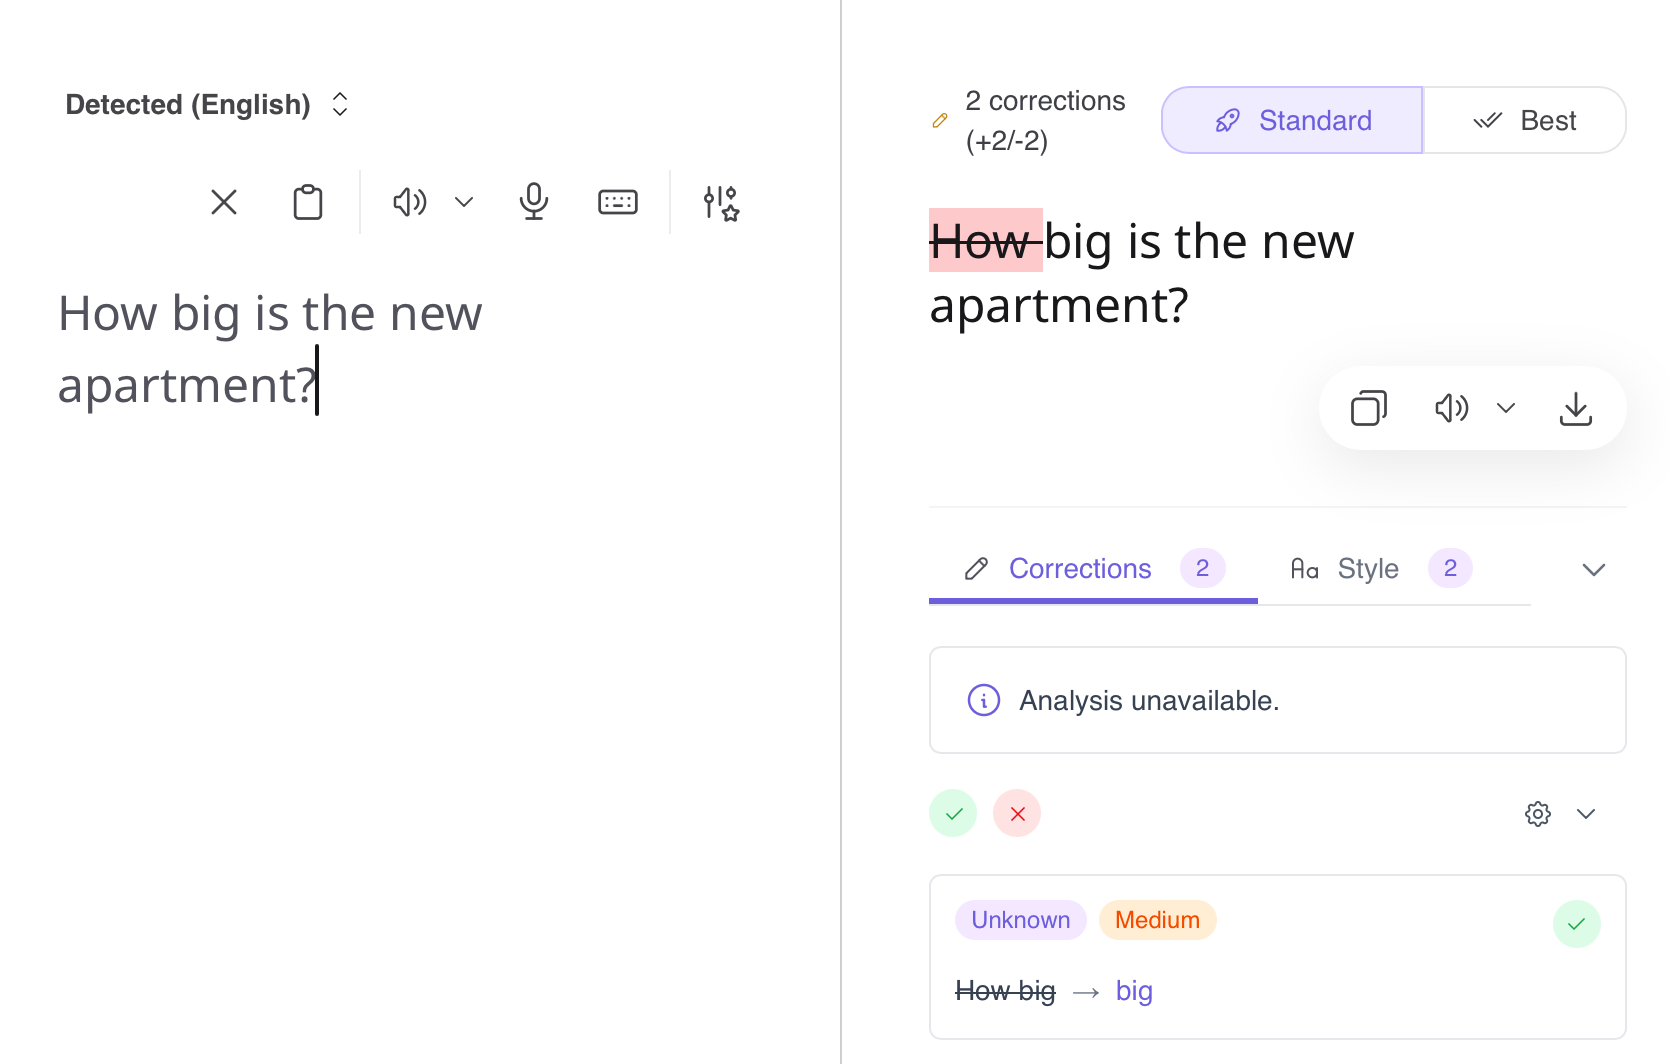
Task: Paste from clipboard into the source box
Action: tap(308, 202)
